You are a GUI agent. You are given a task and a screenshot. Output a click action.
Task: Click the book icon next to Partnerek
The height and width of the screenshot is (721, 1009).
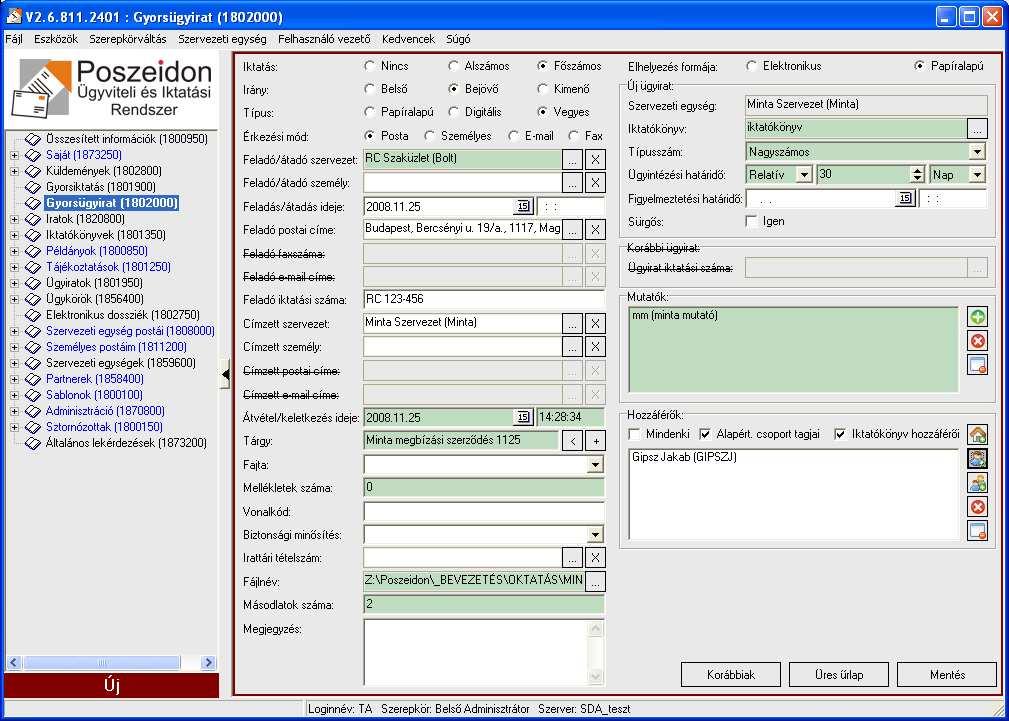click(33, 379)
